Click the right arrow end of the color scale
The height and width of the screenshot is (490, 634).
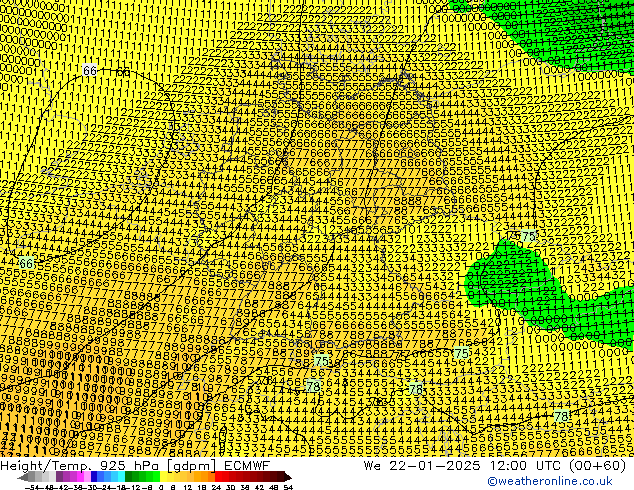[288, 477]
